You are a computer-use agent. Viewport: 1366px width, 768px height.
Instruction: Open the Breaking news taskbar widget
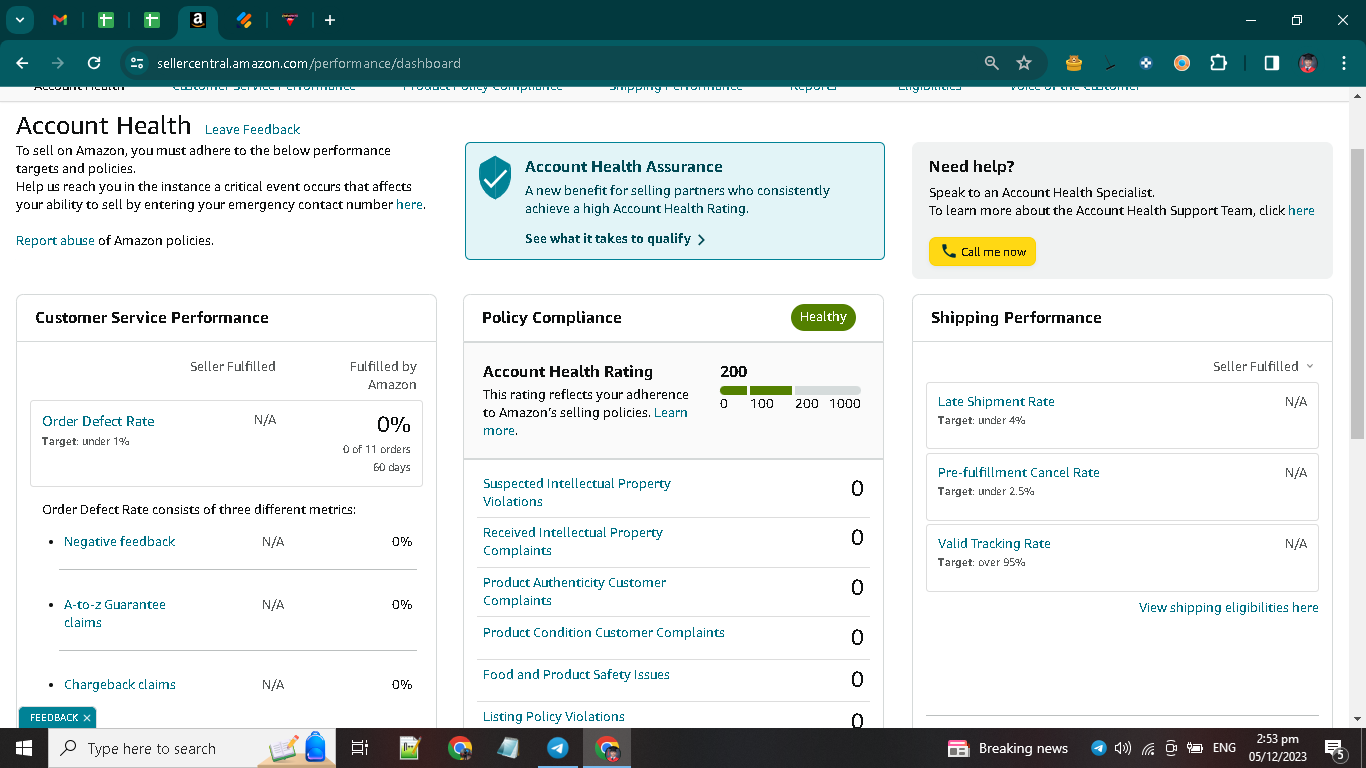(1008, 748)
